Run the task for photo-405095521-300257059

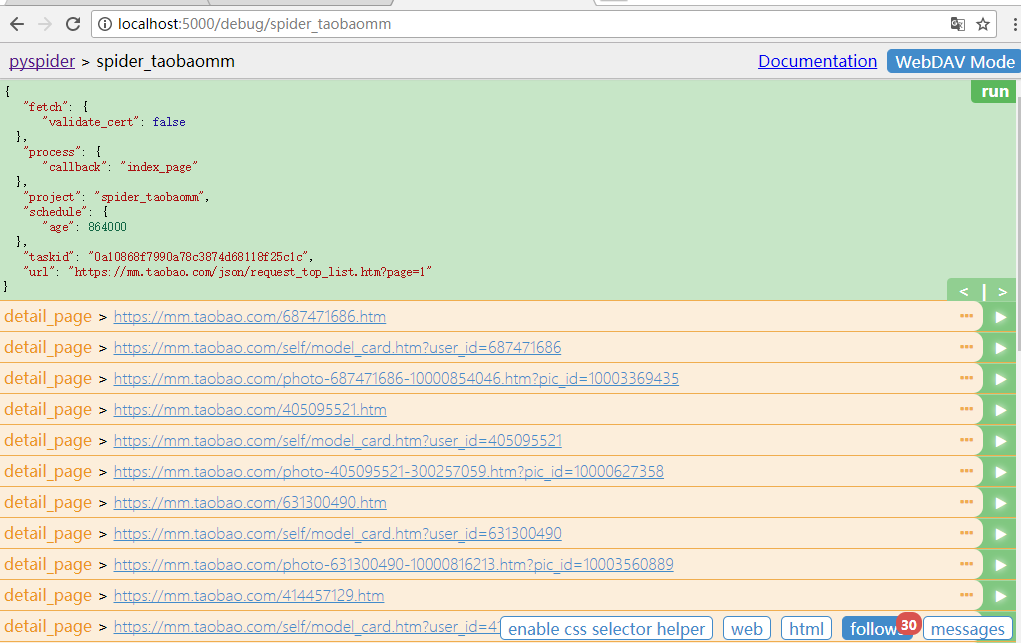1000,472
